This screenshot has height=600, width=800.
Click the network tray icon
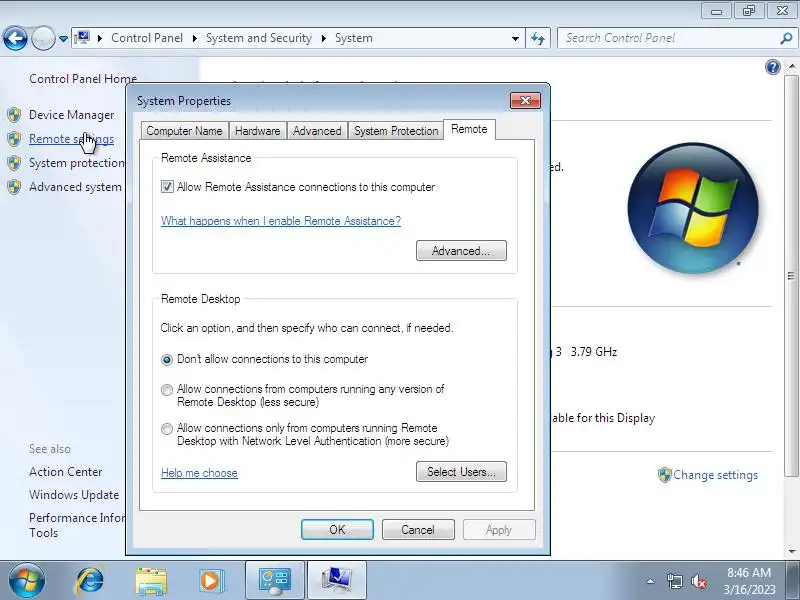[674, 581]
